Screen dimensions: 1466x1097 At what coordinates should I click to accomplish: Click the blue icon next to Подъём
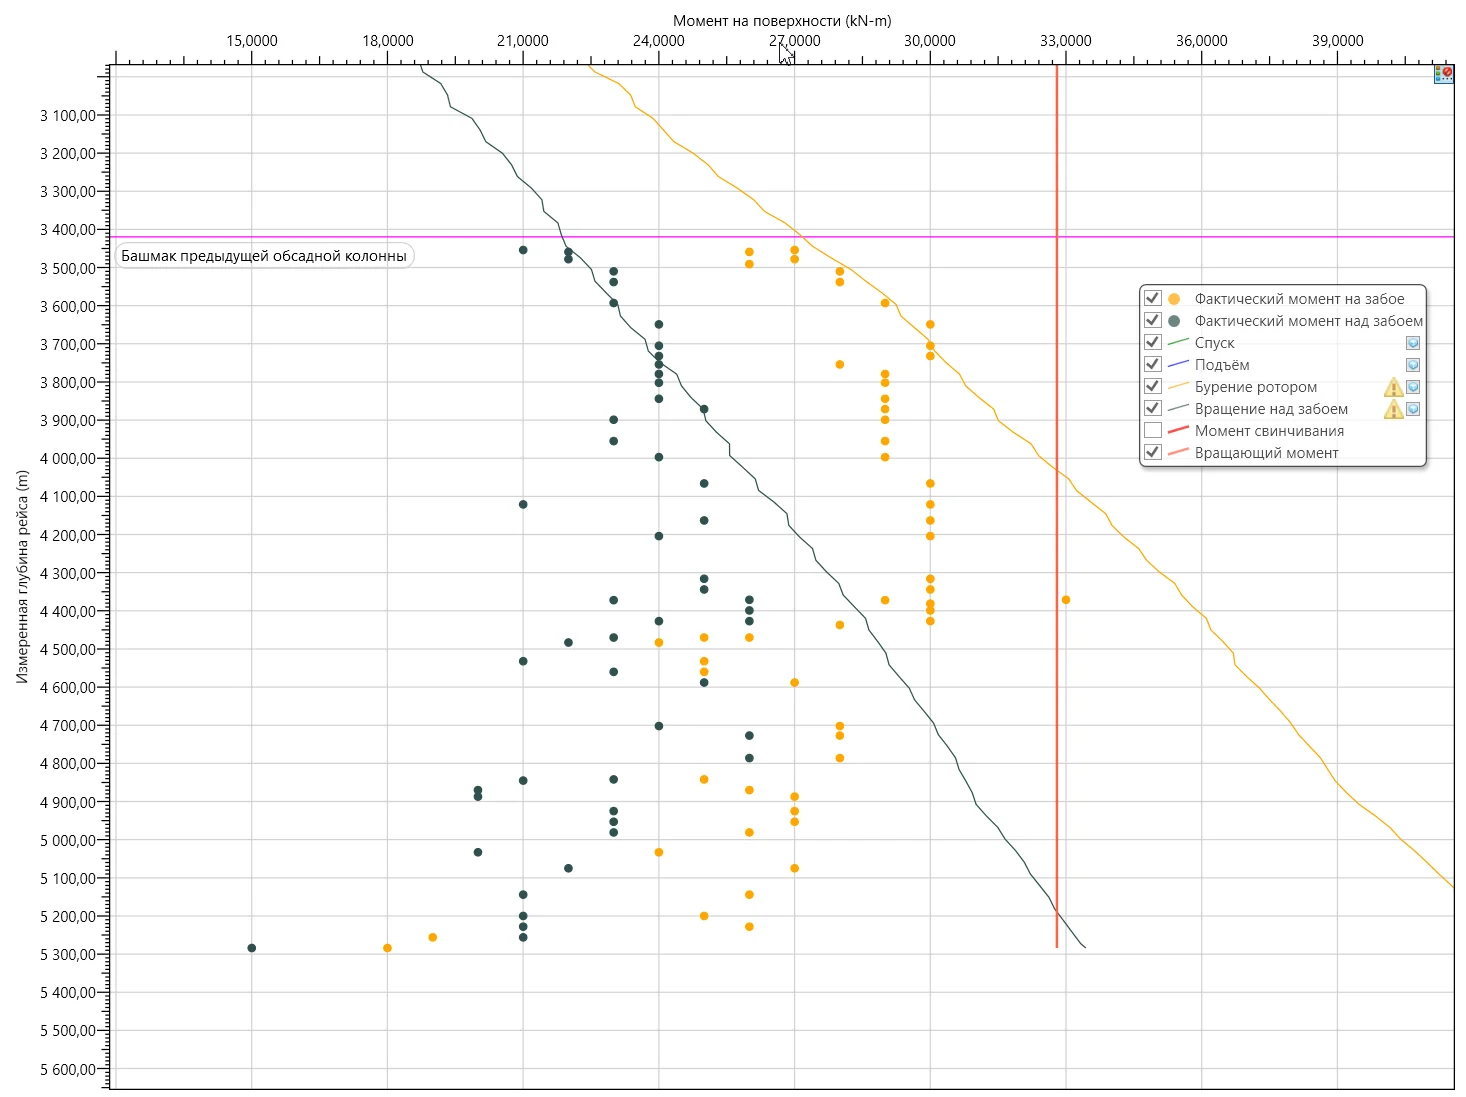point(1412,365)
